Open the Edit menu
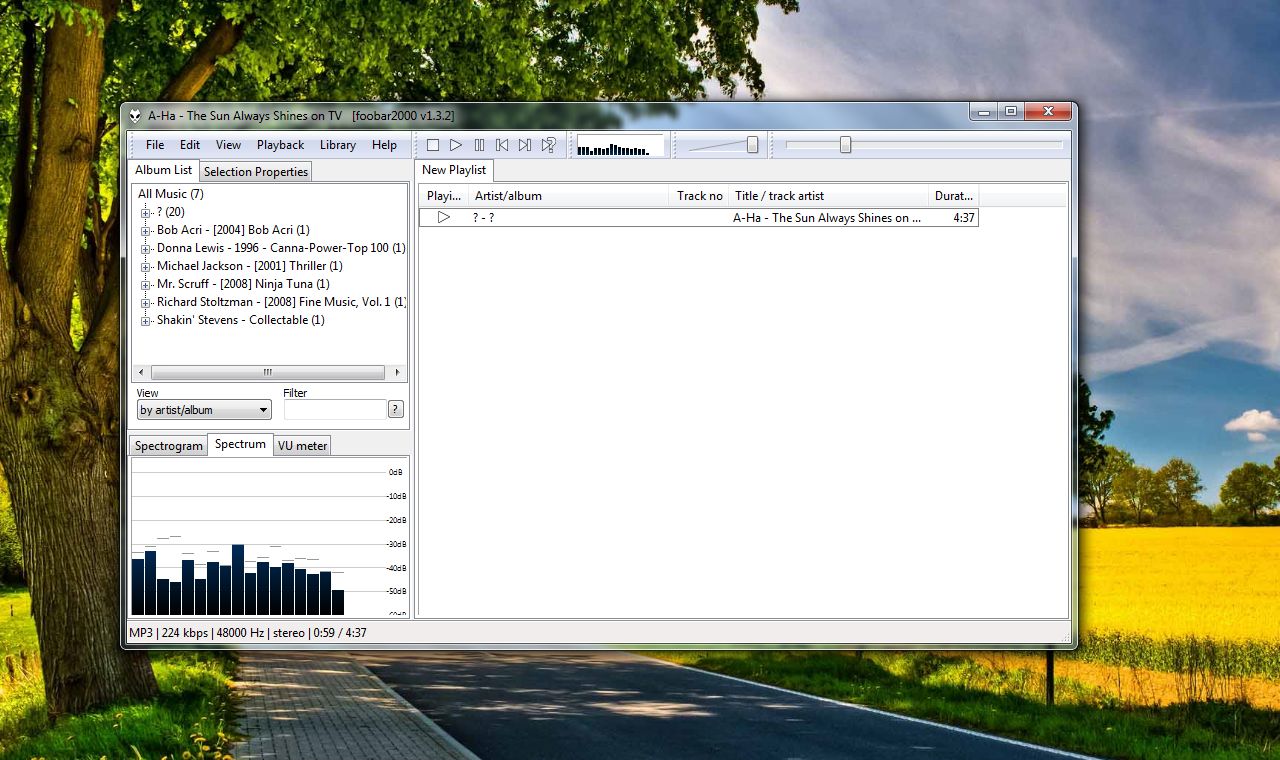This screenshot has height=760, width=1280. click(x=190, y=145)
